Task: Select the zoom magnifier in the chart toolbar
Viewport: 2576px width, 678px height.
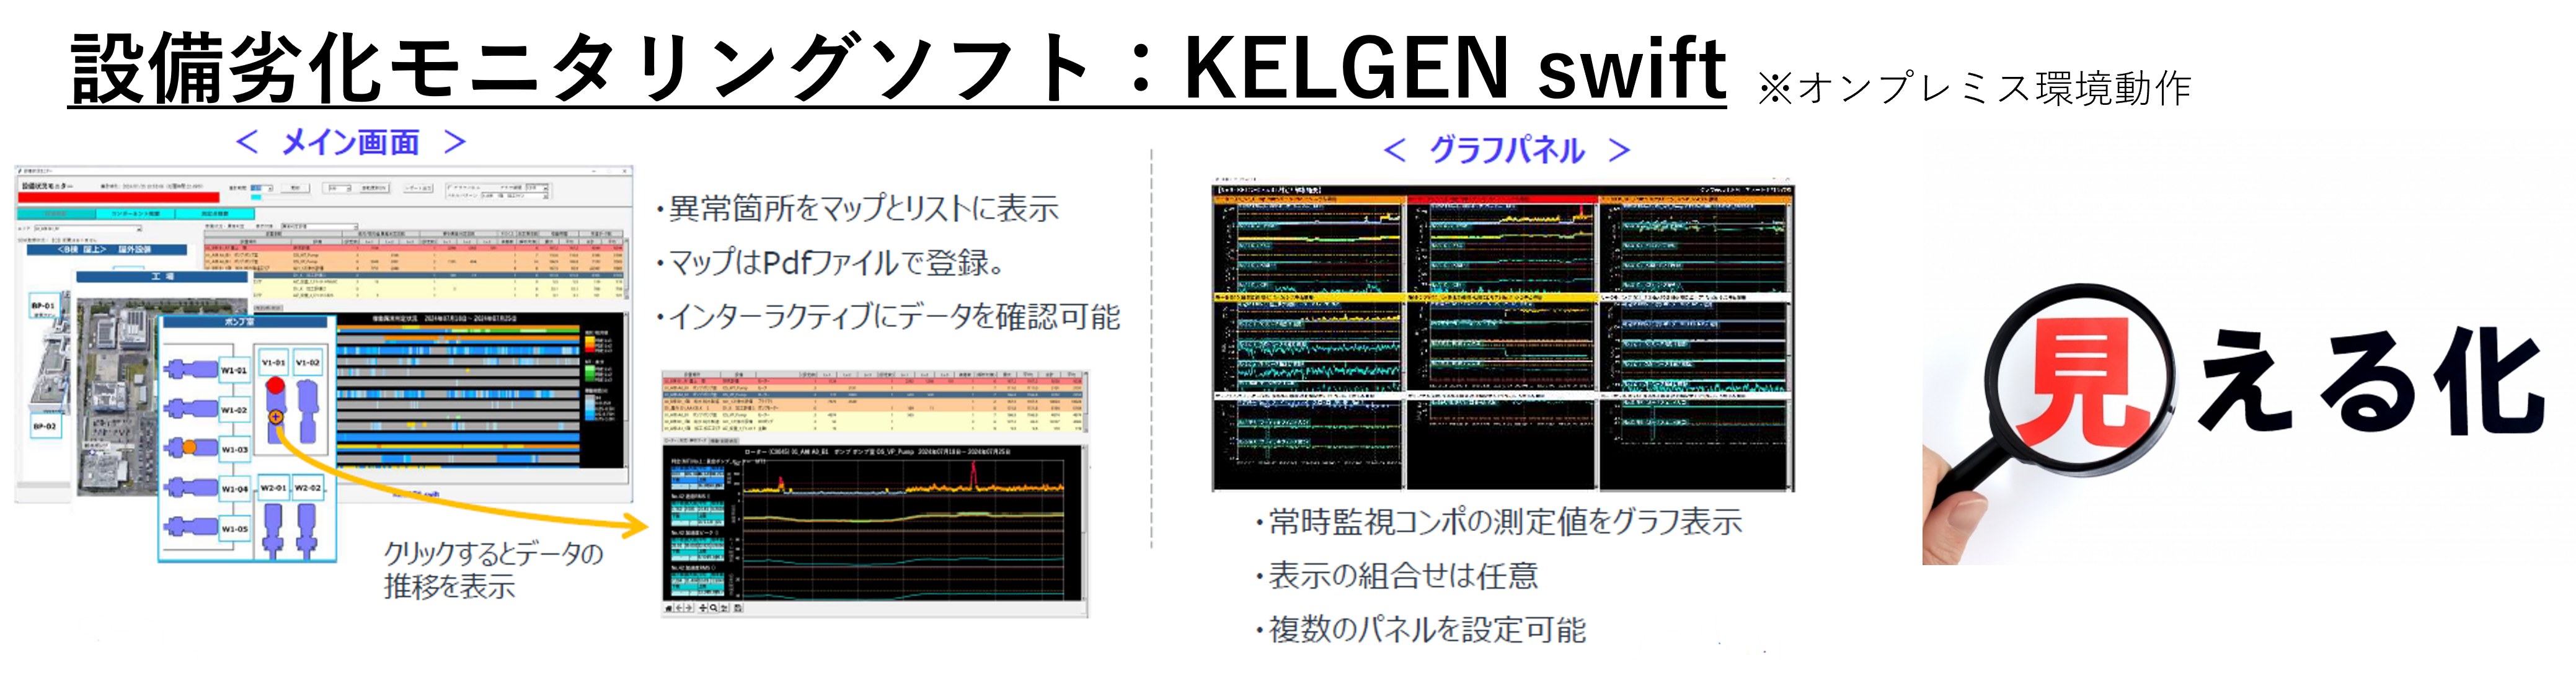Action: (x=713, y=608)
